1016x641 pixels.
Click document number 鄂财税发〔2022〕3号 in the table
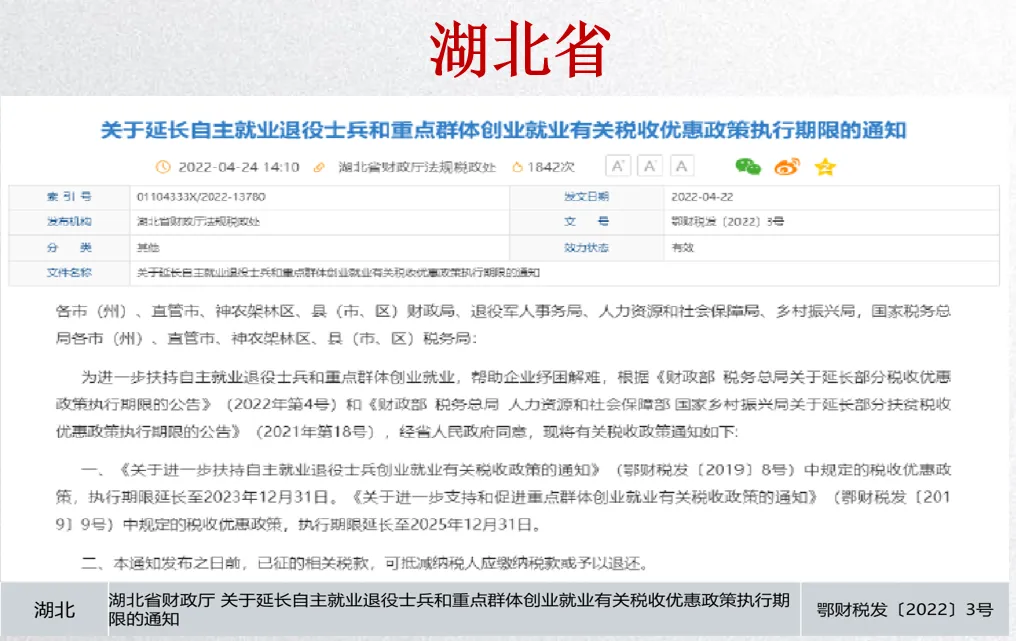[x=728, y=222]
